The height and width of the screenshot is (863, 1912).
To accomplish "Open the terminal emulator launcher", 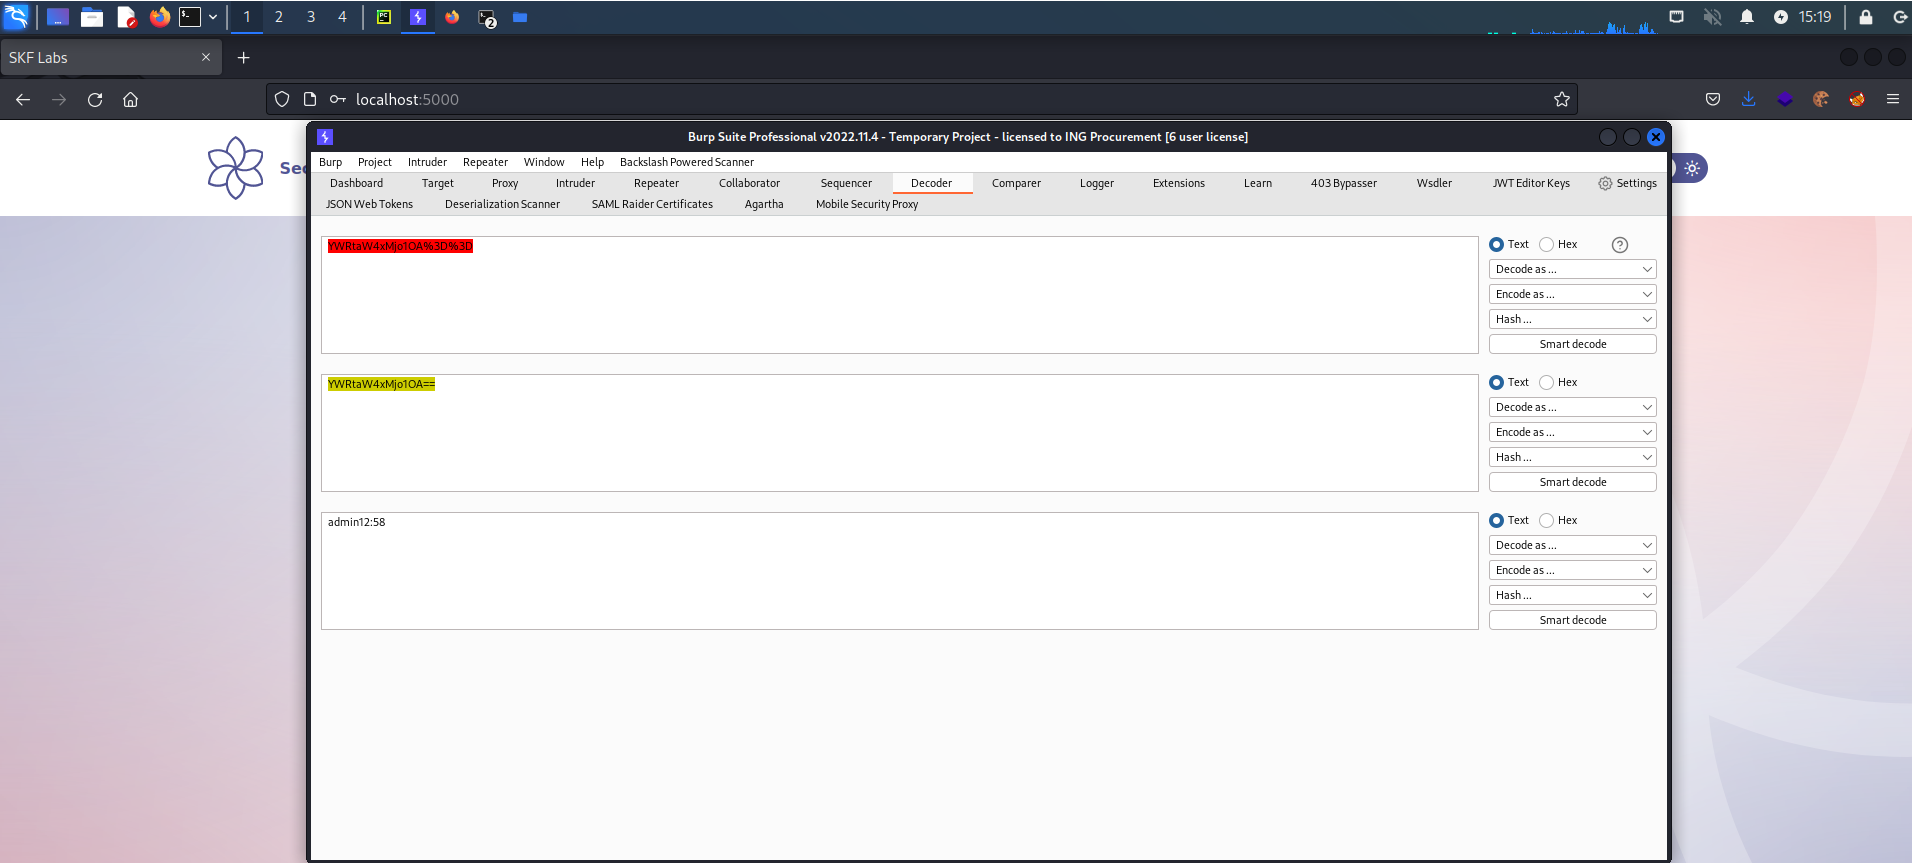I will [190, 17].
